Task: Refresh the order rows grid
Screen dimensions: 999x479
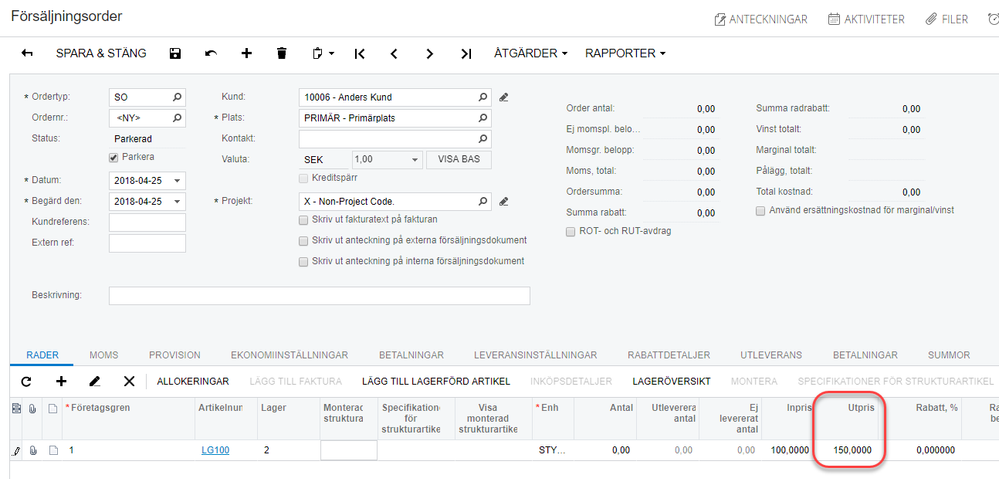Action: click(x=26, y=381)
